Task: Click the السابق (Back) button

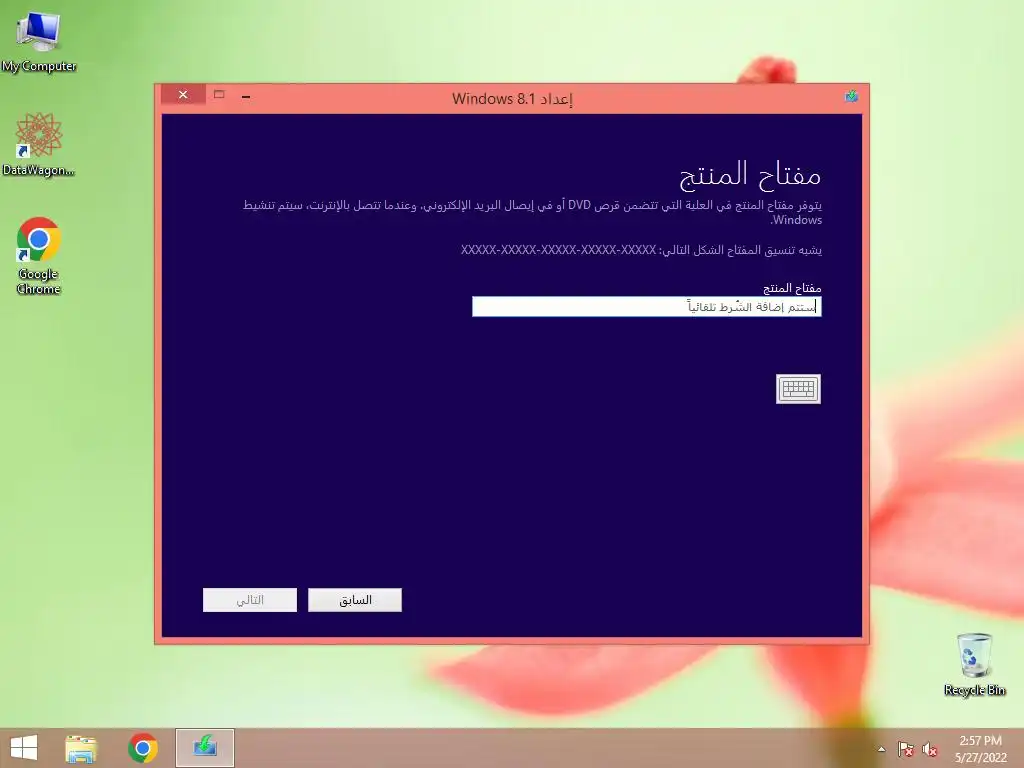Action: click(355, 600)
